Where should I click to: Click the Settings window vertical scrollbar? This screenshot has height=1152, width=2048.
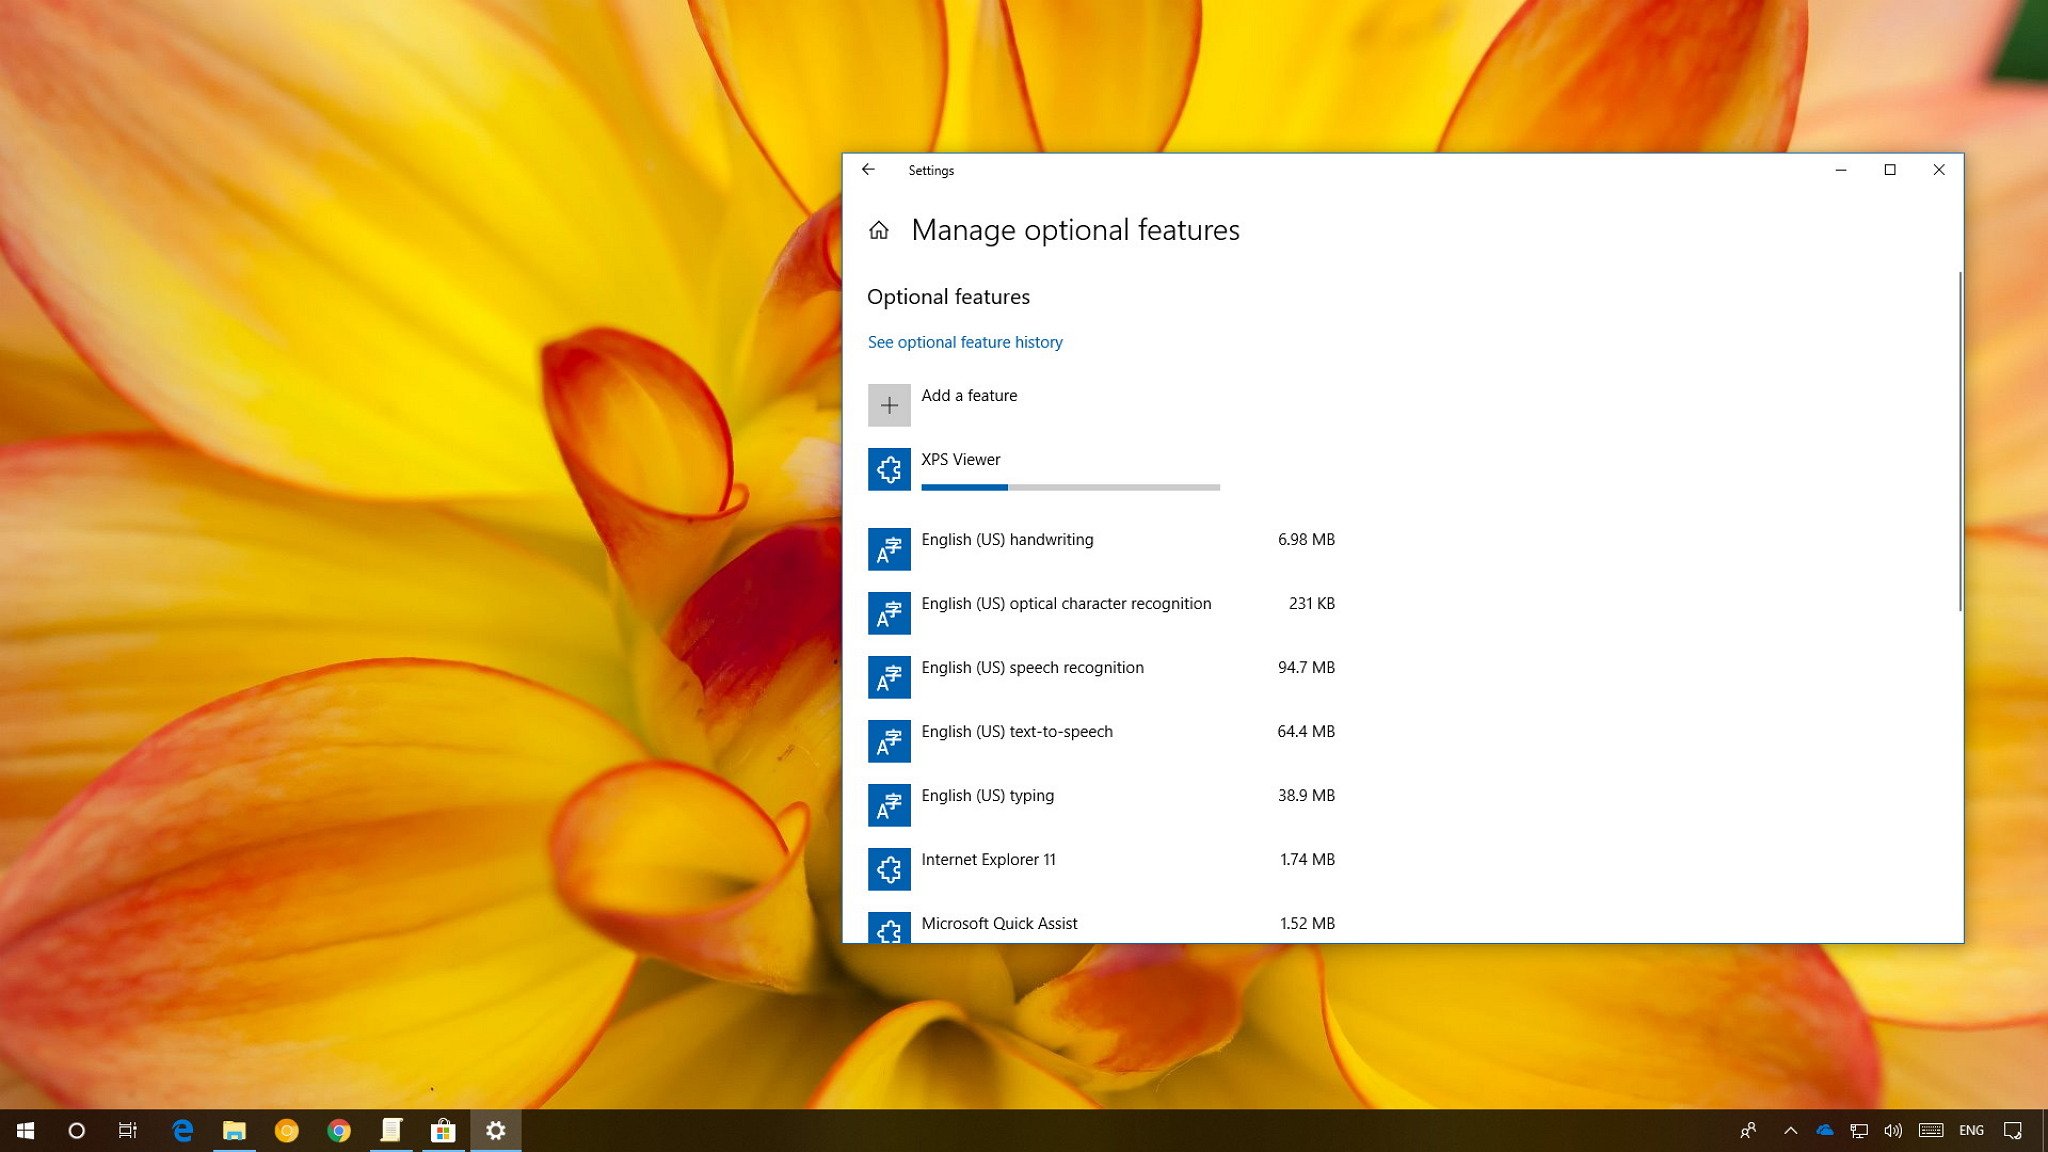(1960, 441)
